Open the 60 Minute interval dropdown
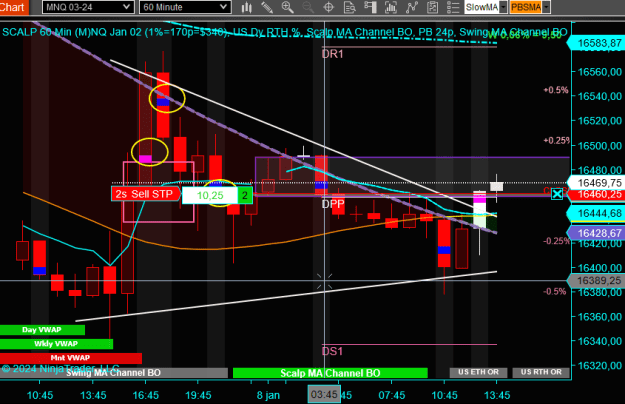 (185, 7)
